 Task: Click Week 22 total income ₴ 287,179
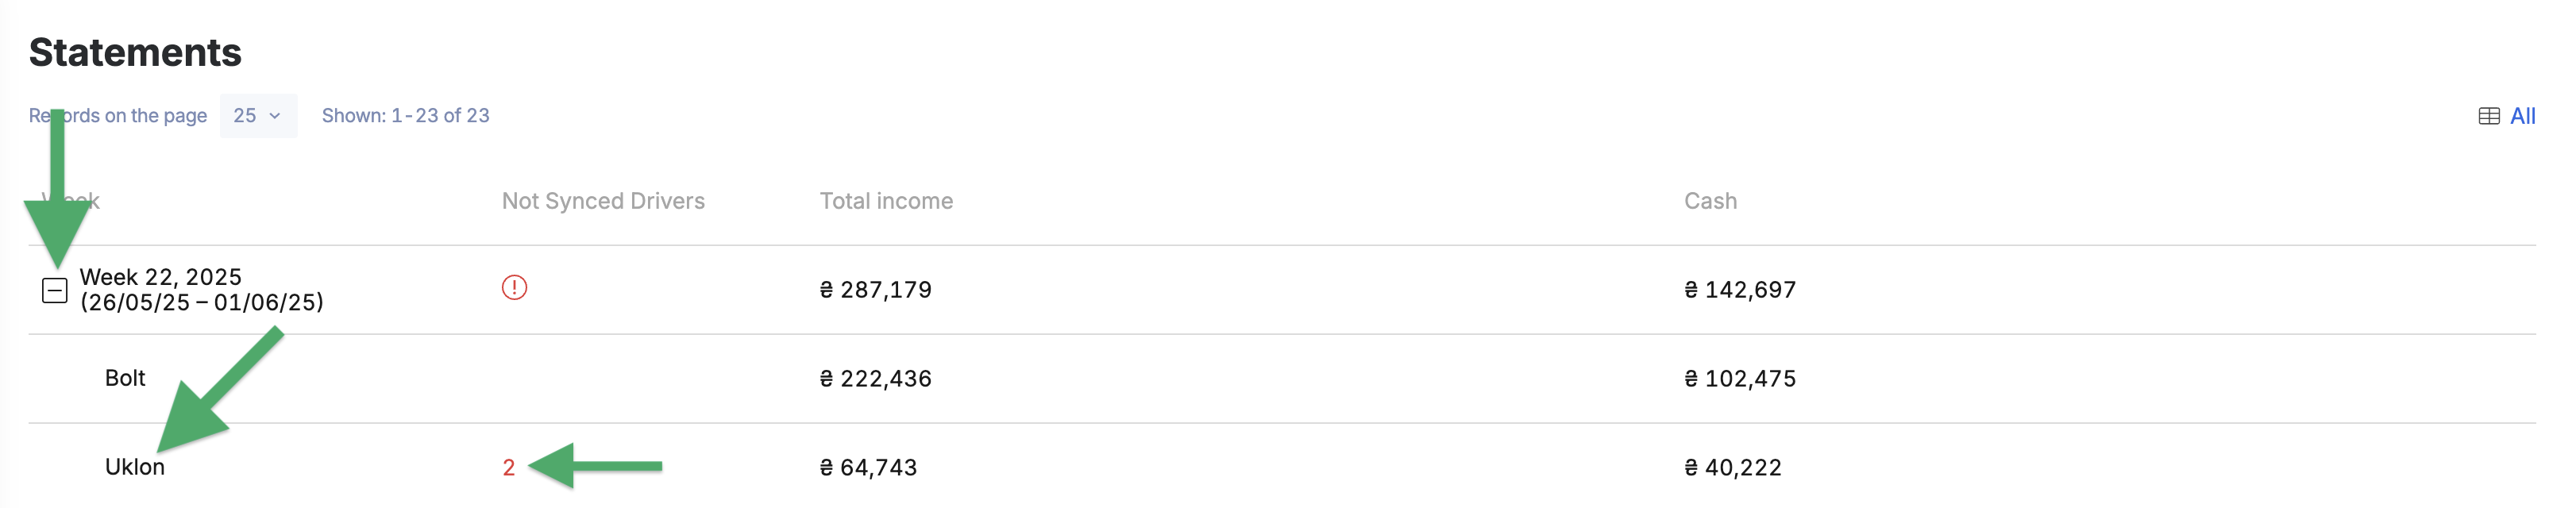tap(875, 290)
